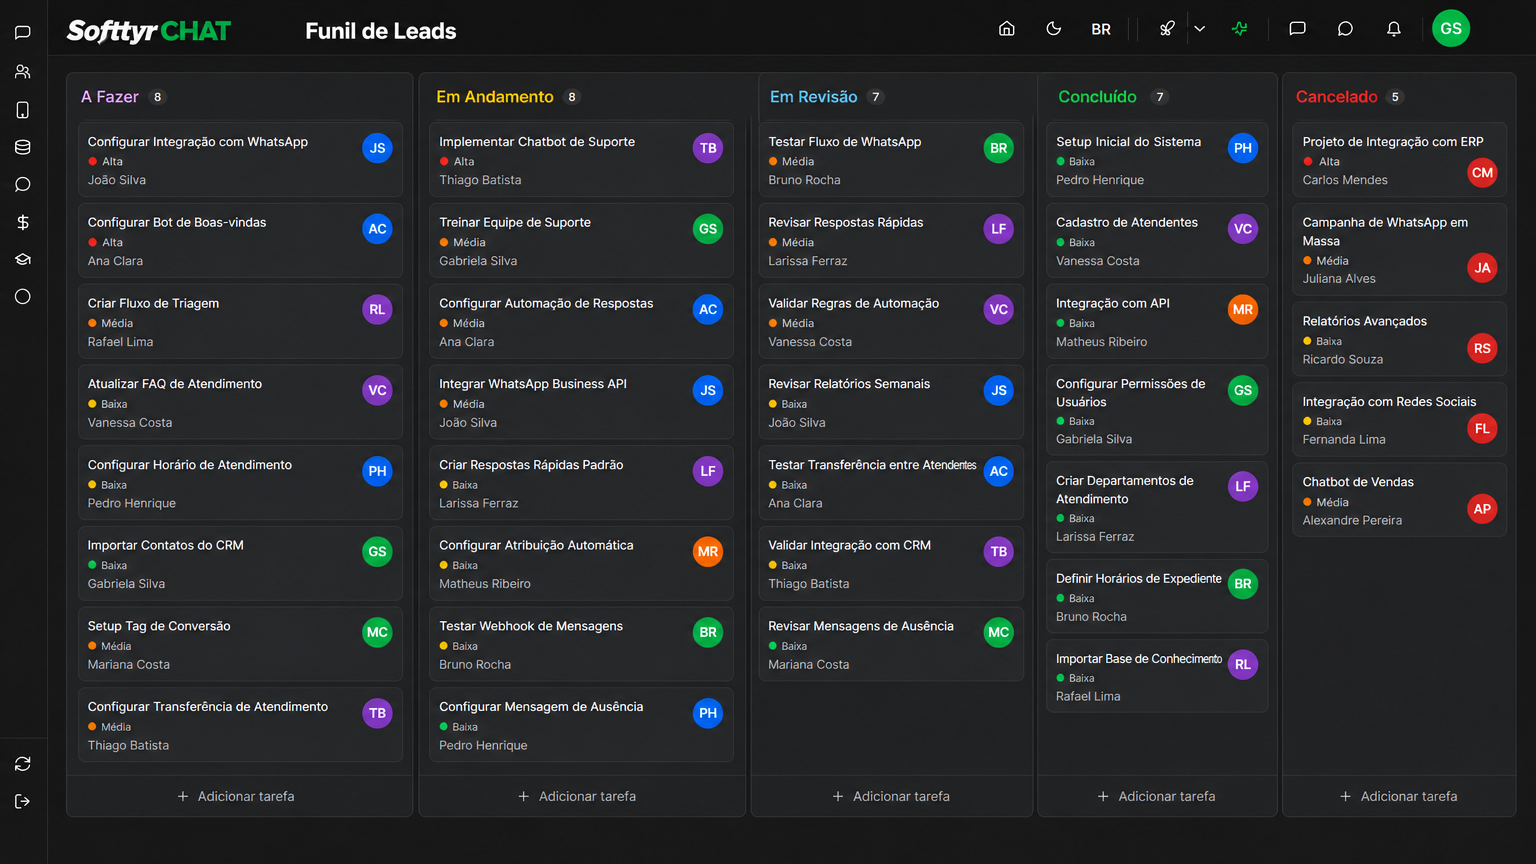Click the title 'Configurar Permissões de Usuários'
This screenshot has height=864, width=1536.
(1131, 393)
